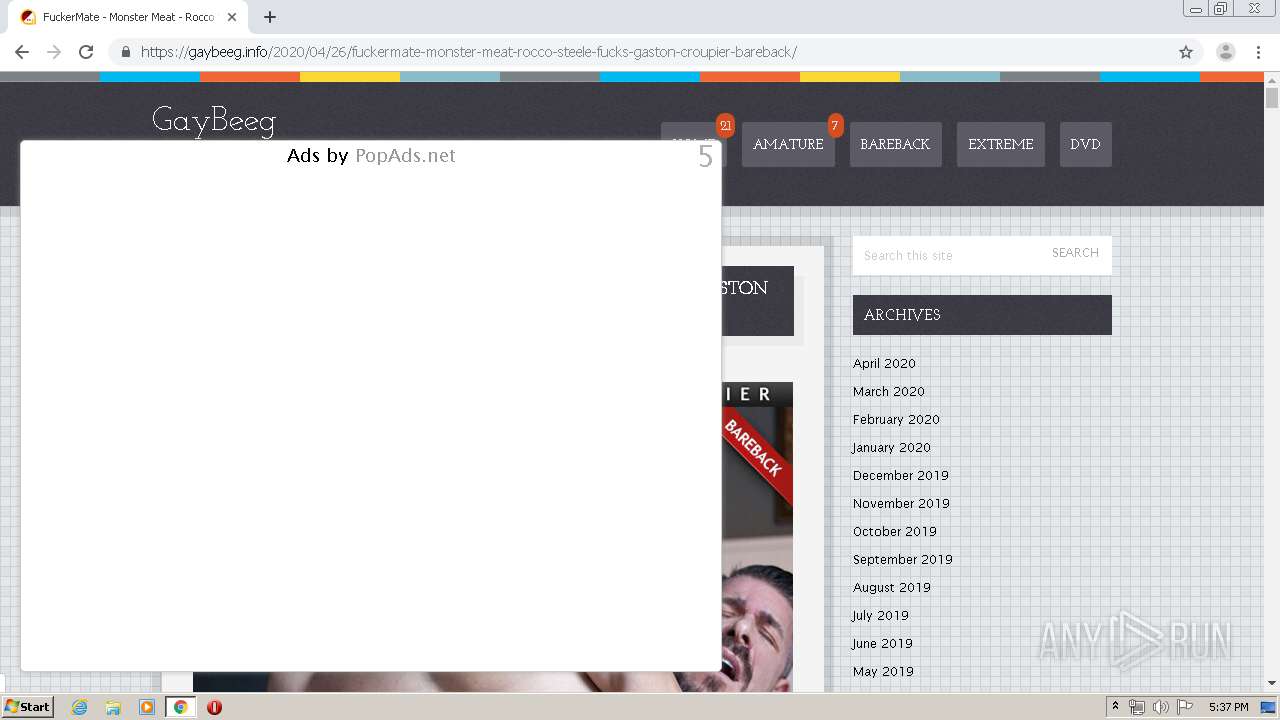
Task: View site security lock information
Action: coord(125,52)
